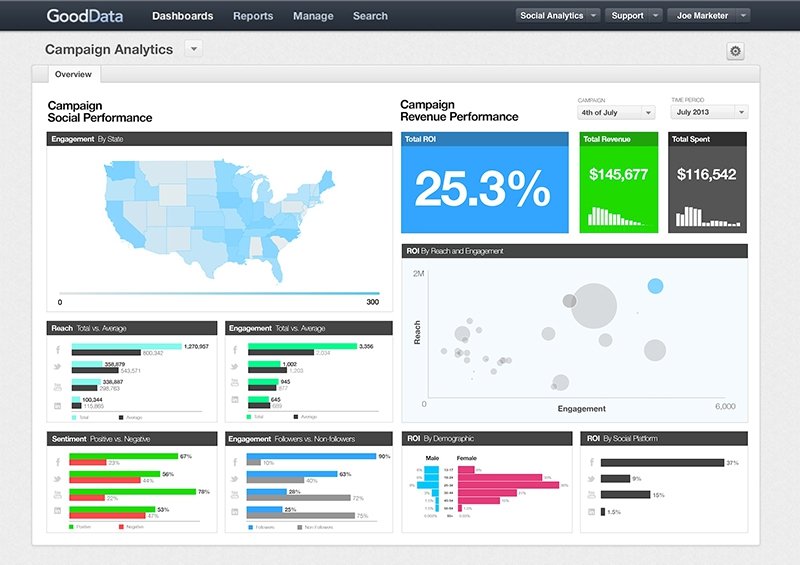
Task: Open the Manage menu
Action: [x=313, y=16]
